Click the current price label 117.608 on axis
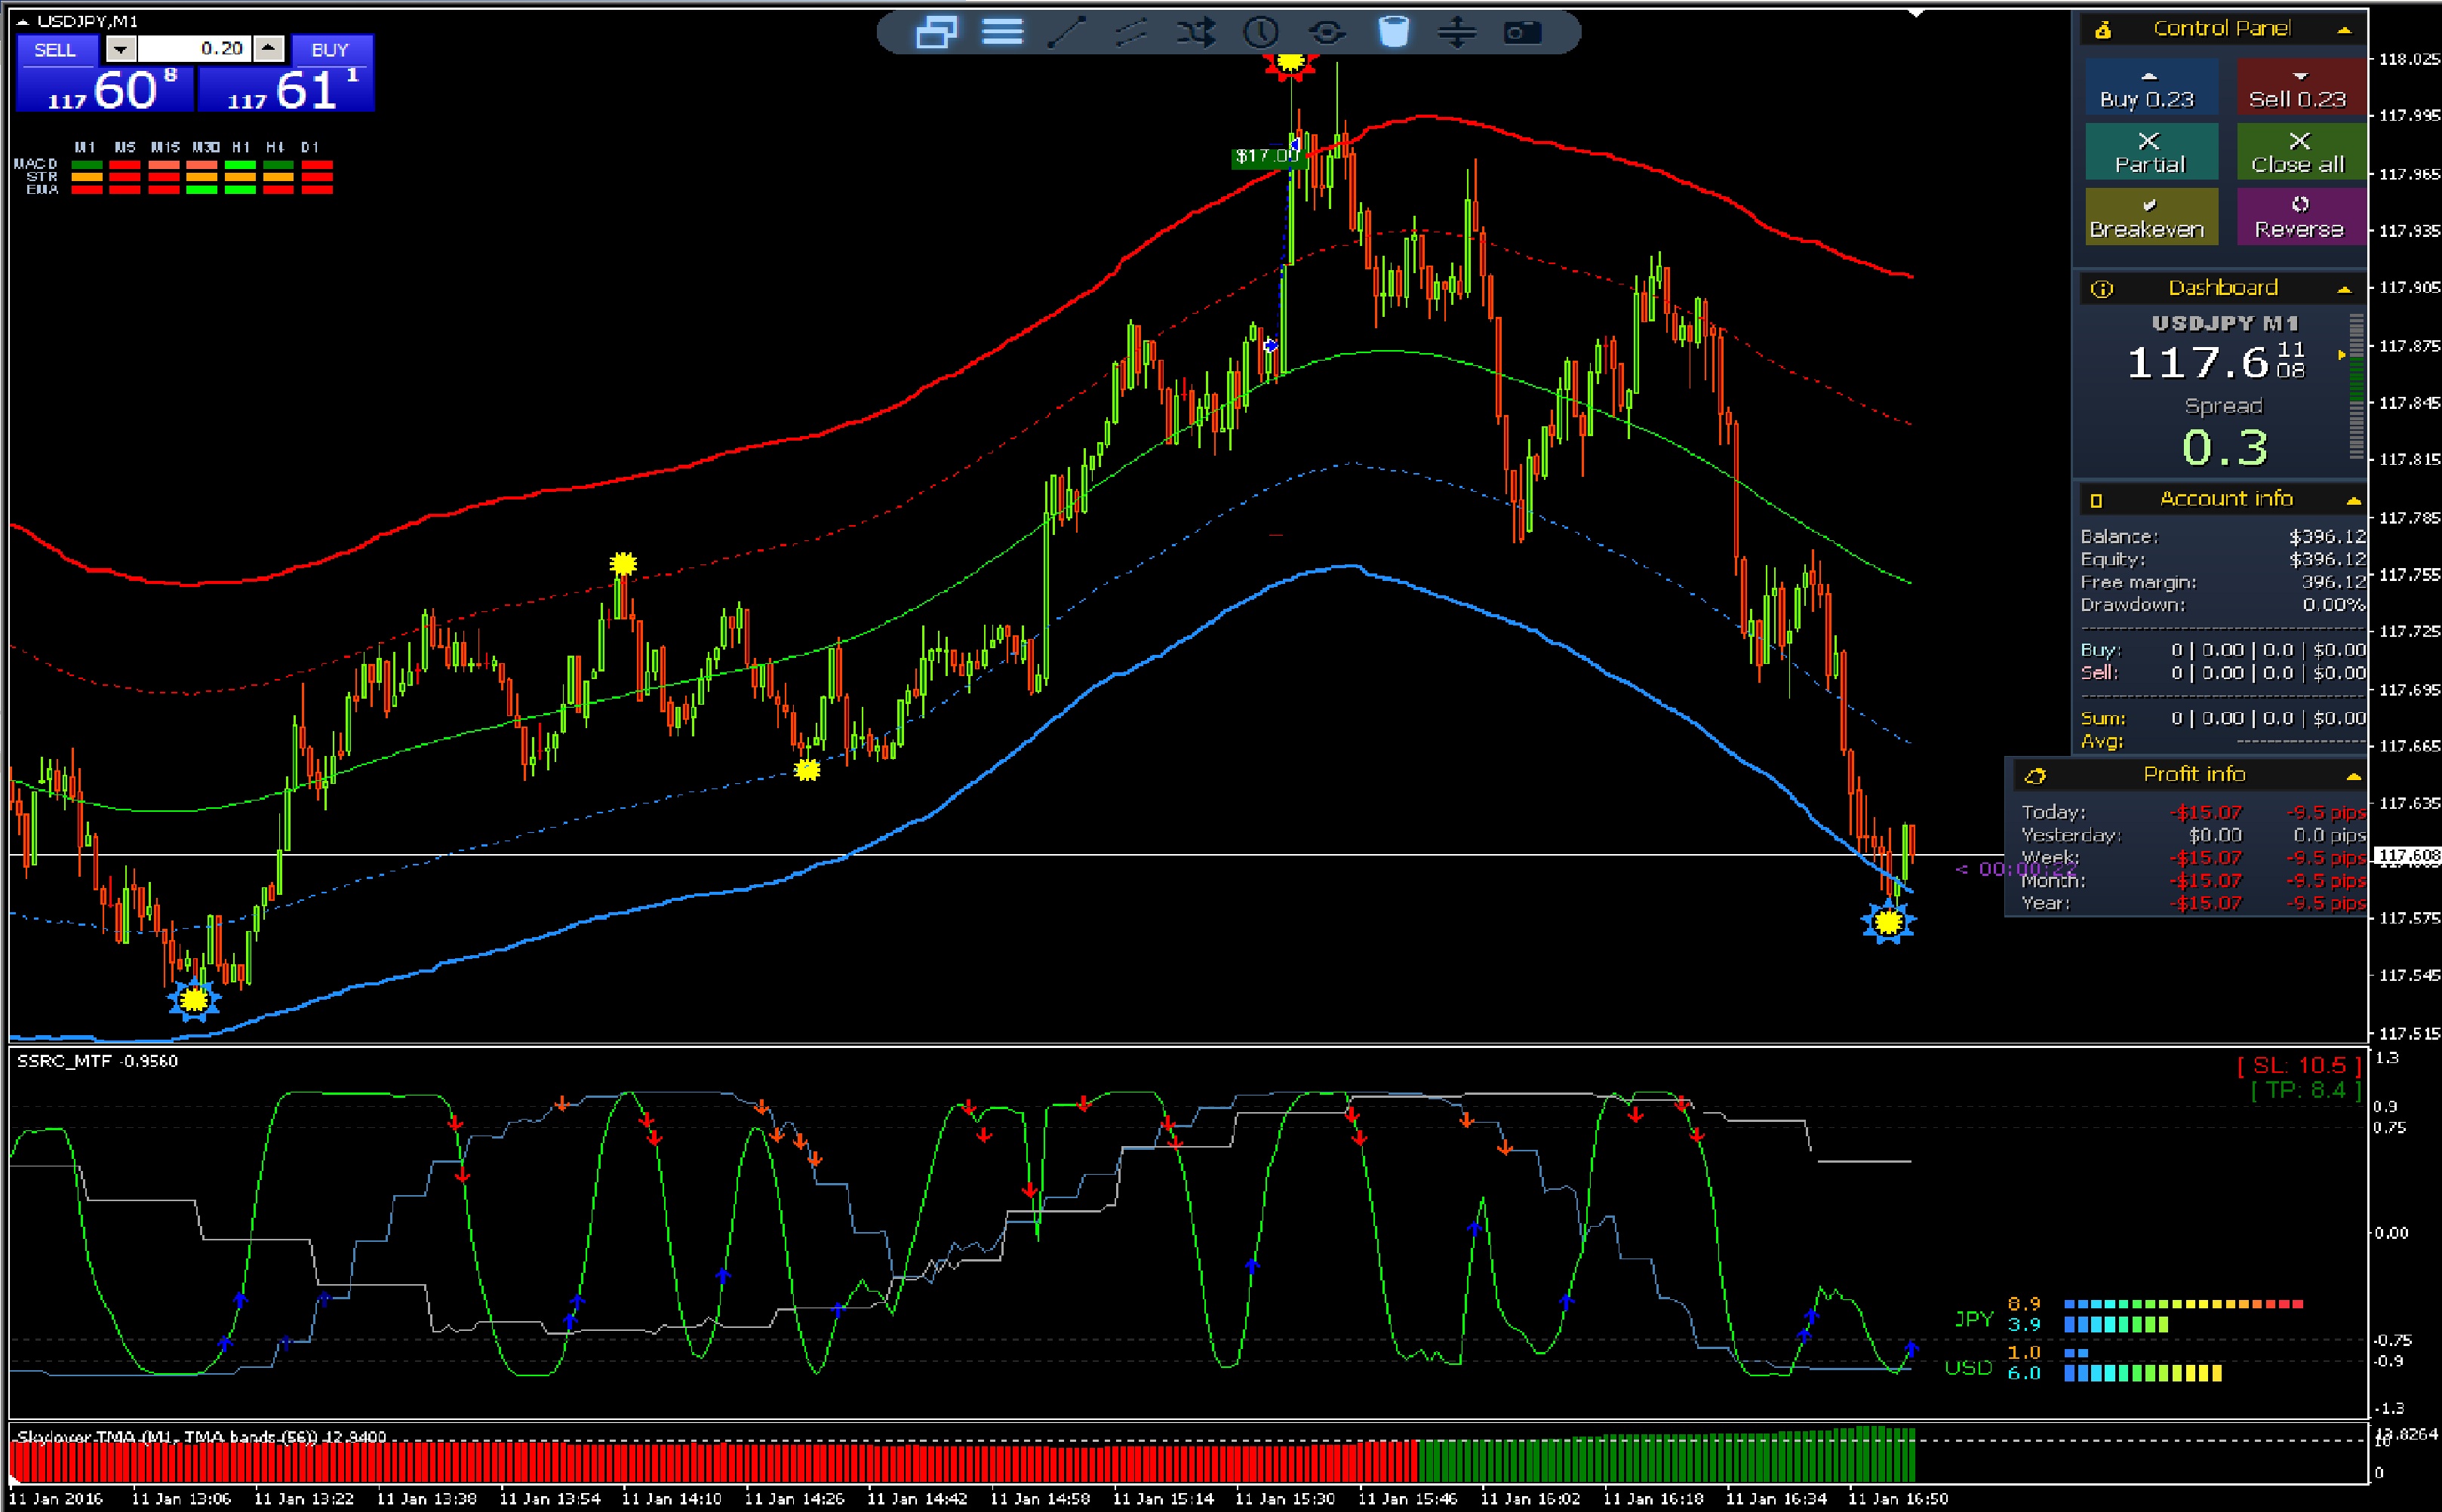This screenshot has width=2442, height=1512. pos(2408,855)
